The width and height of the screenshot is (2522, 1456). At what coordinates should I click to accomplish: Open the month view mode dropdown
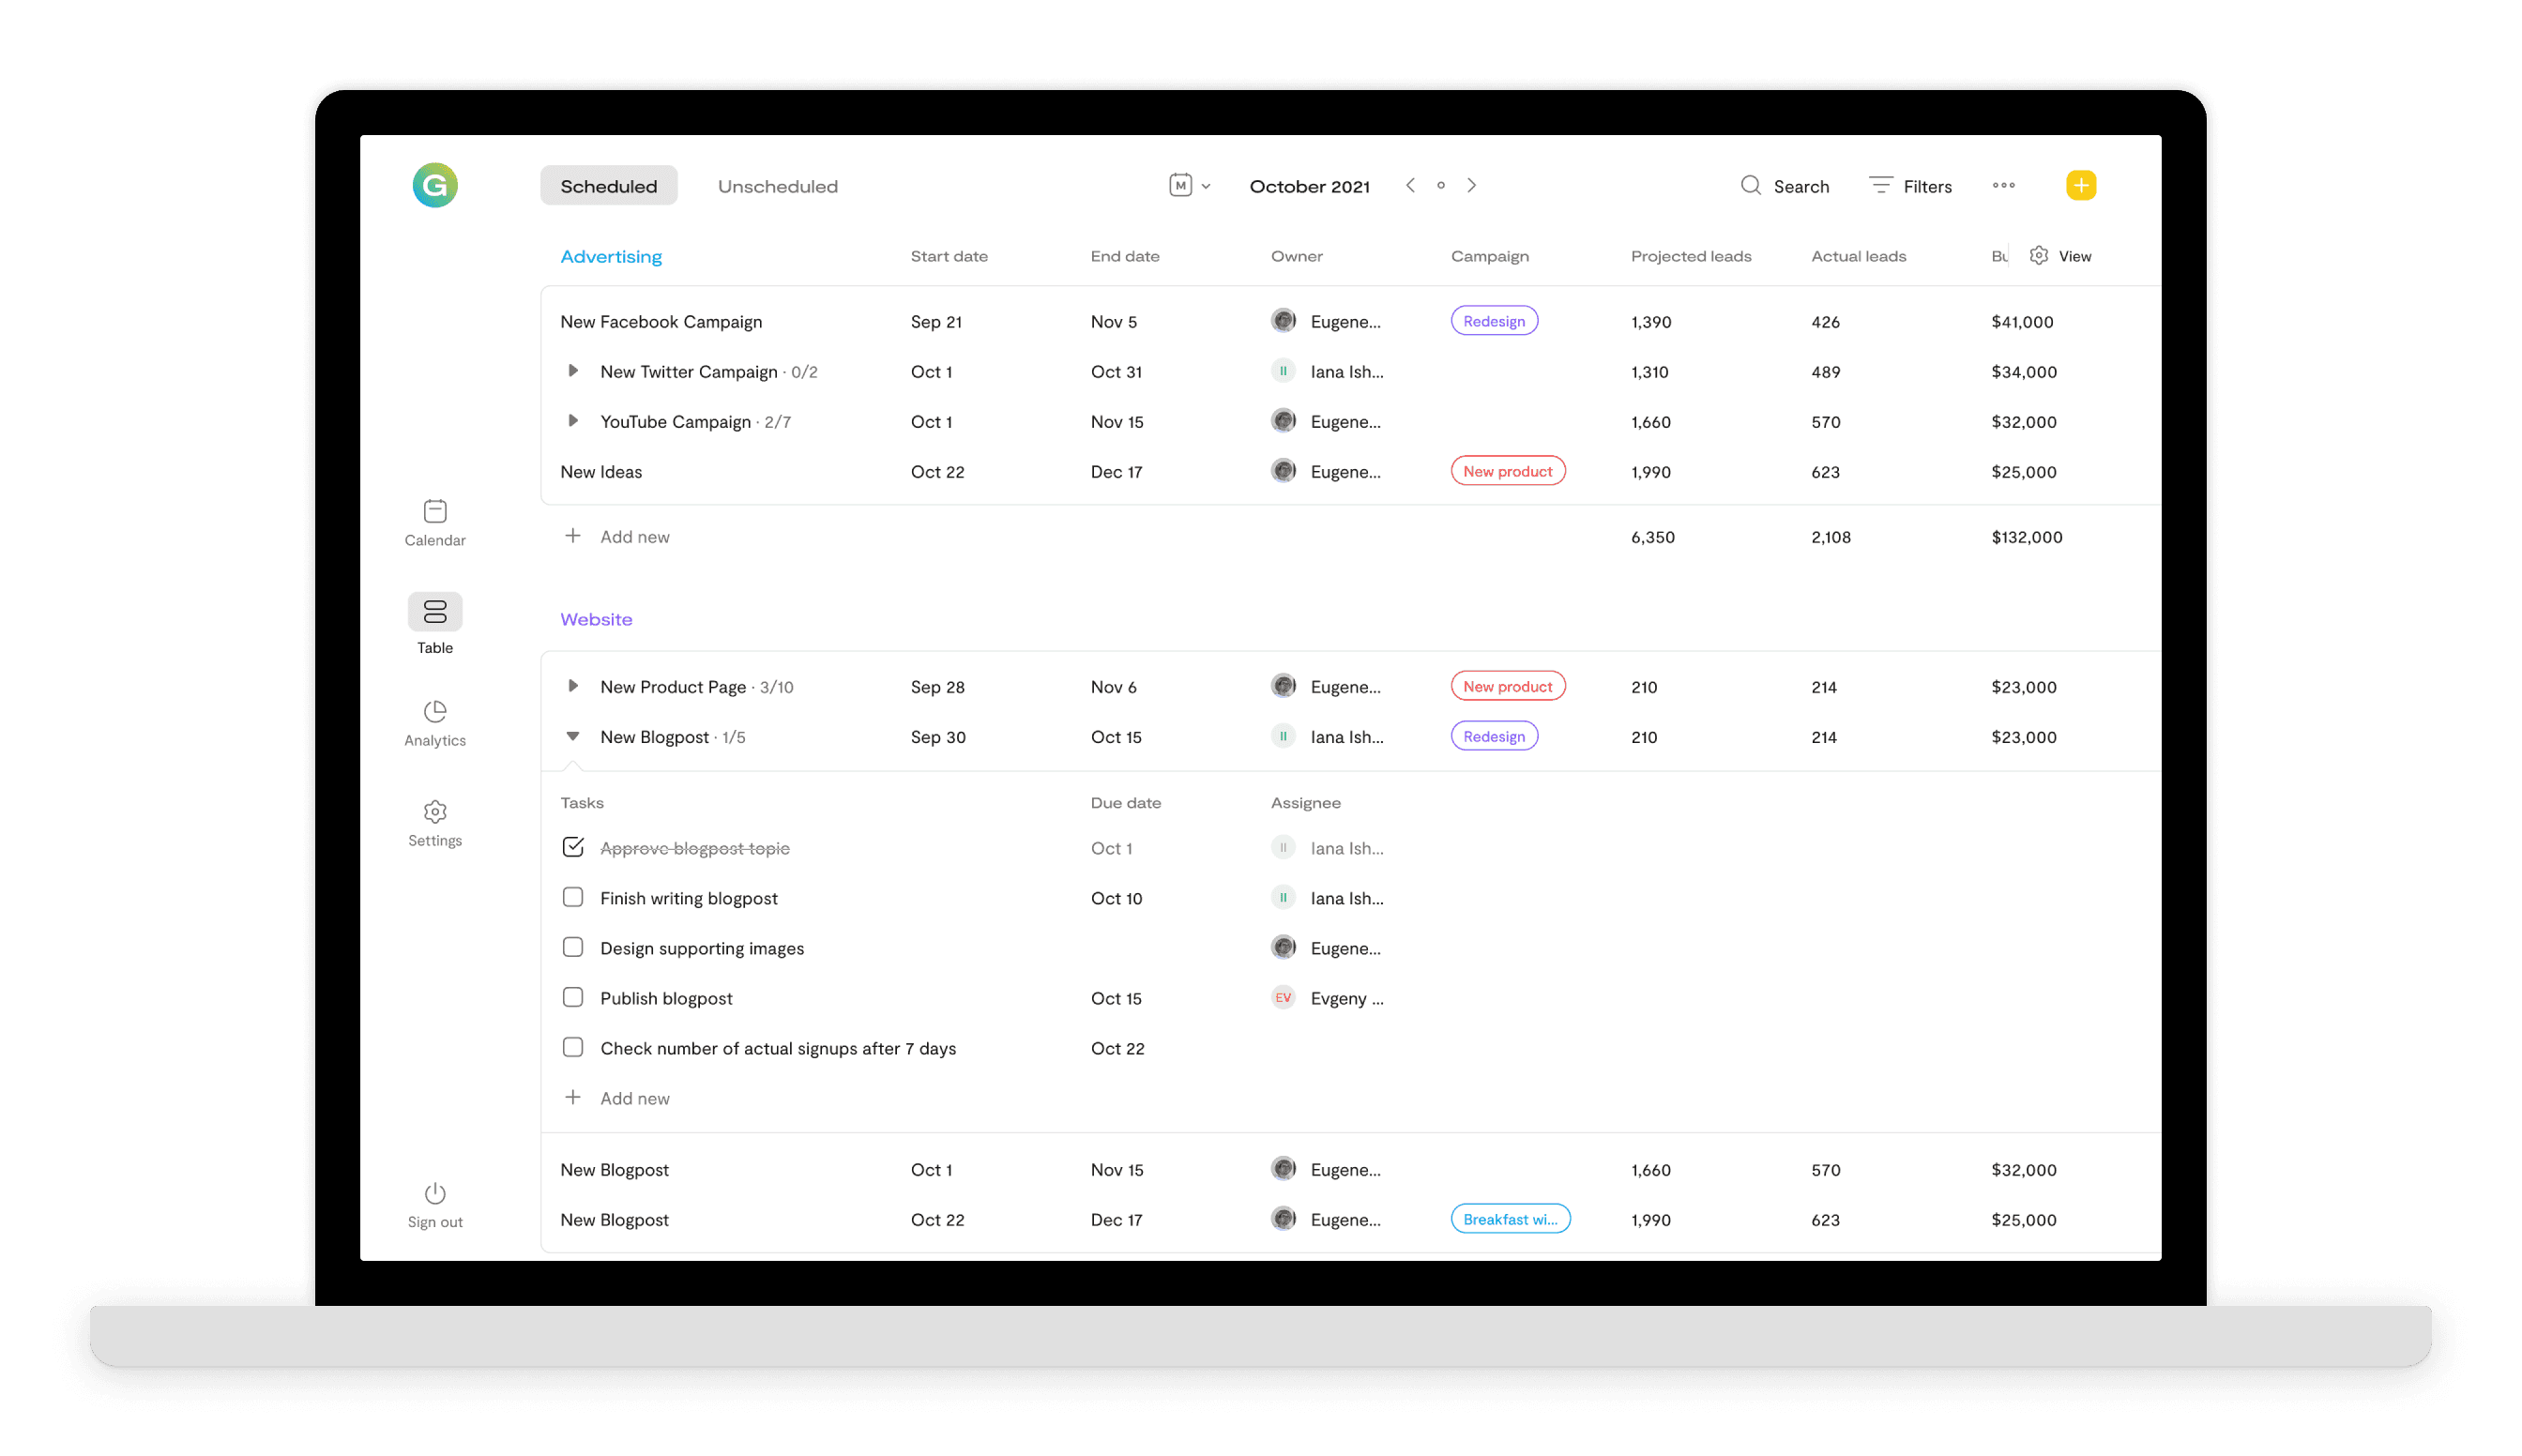[x=1189, y=185]
